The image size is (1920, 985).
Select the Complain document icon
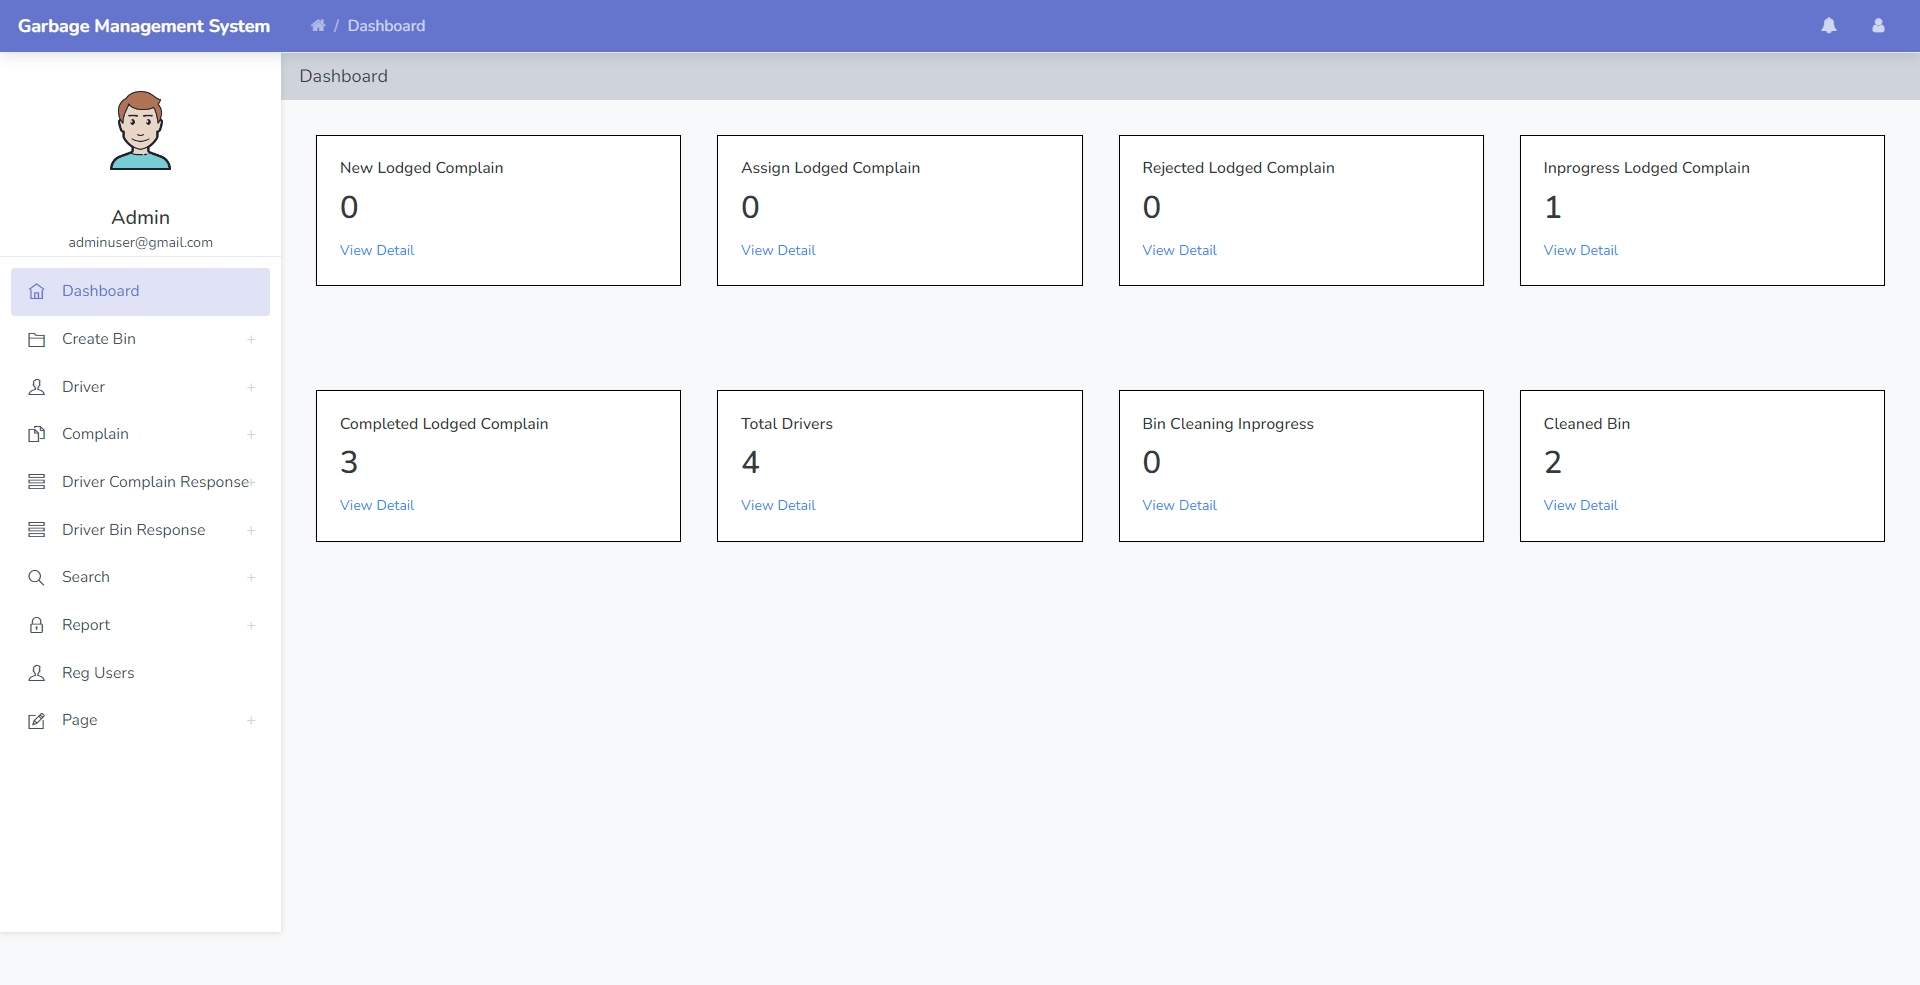coord(37,434)
